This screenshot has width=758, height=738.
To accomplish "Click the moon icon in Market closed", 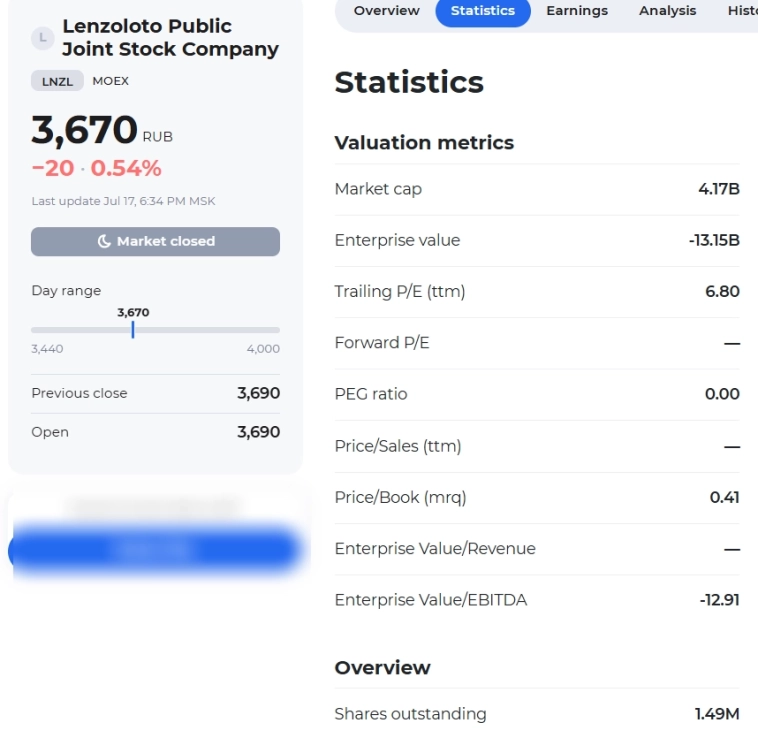I will click(104, 241).
